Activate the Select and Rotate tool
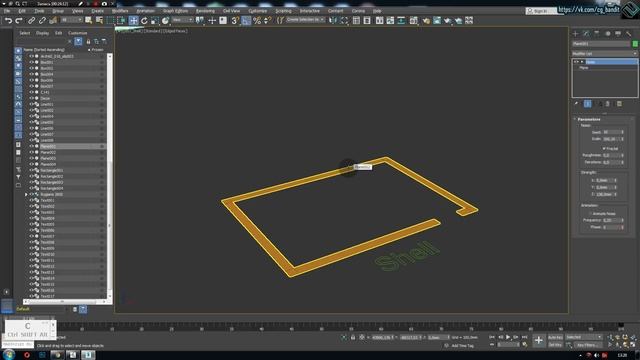Image resolution: width=640 pixels, height=360 pixels. 144,20
